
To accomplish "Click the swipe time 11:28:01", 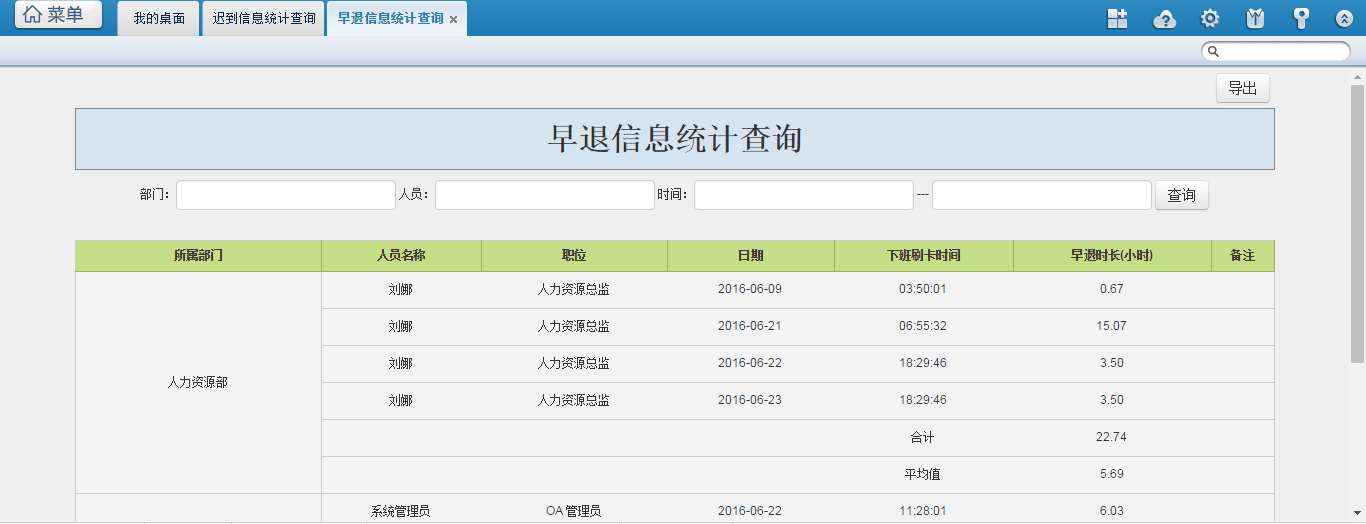I will [x=923, y=511].
